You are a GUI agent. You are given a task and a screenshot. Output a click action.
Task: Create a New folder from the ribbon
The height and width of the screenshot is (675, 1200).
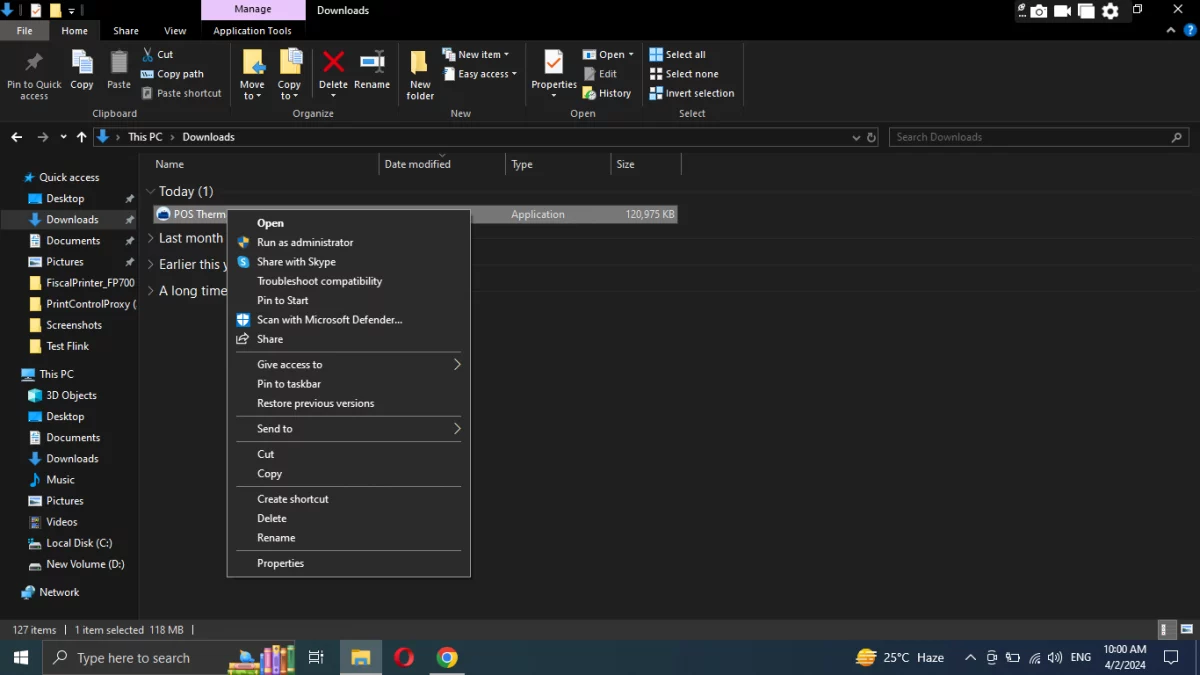tap(419, 73)
